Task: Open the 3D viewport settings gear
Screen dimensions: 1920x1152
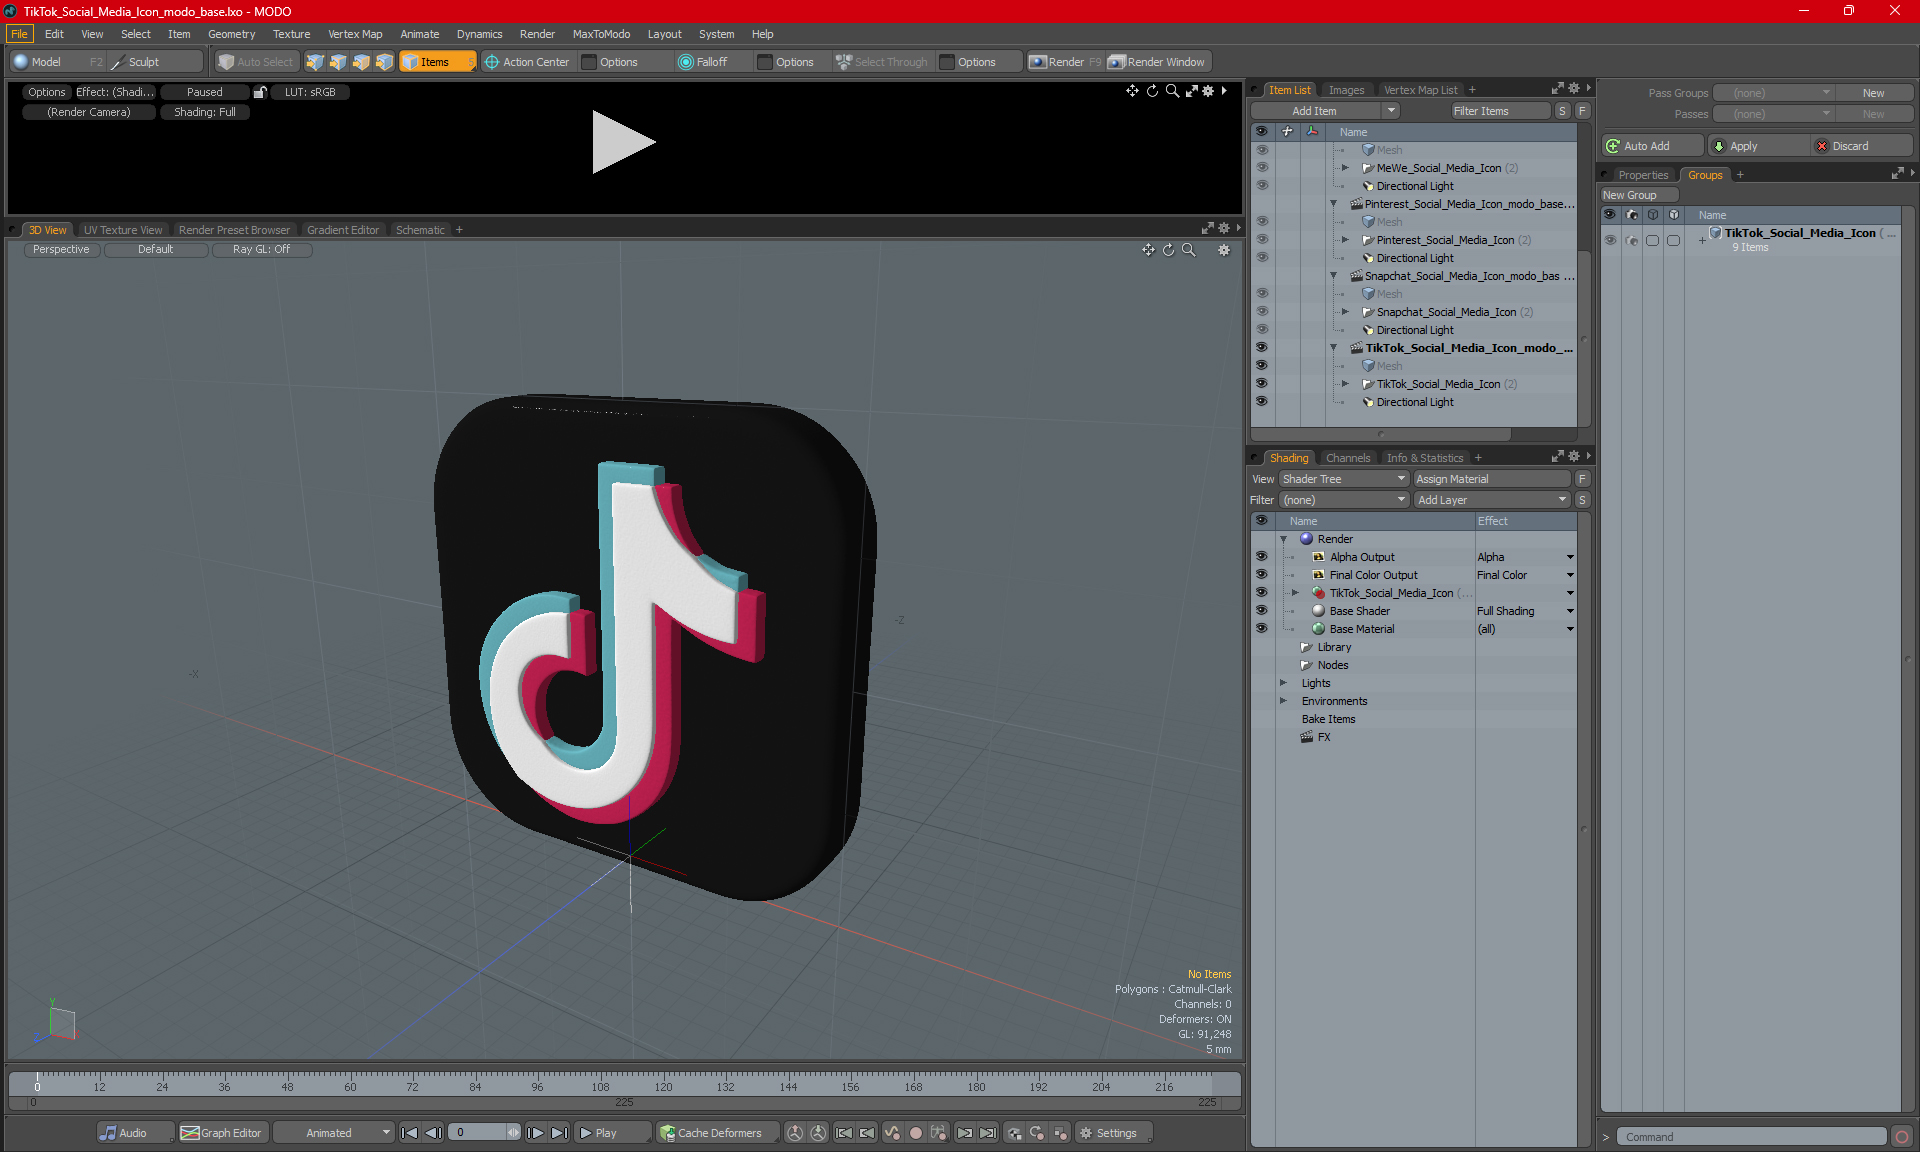Action: coord(1224,250)
